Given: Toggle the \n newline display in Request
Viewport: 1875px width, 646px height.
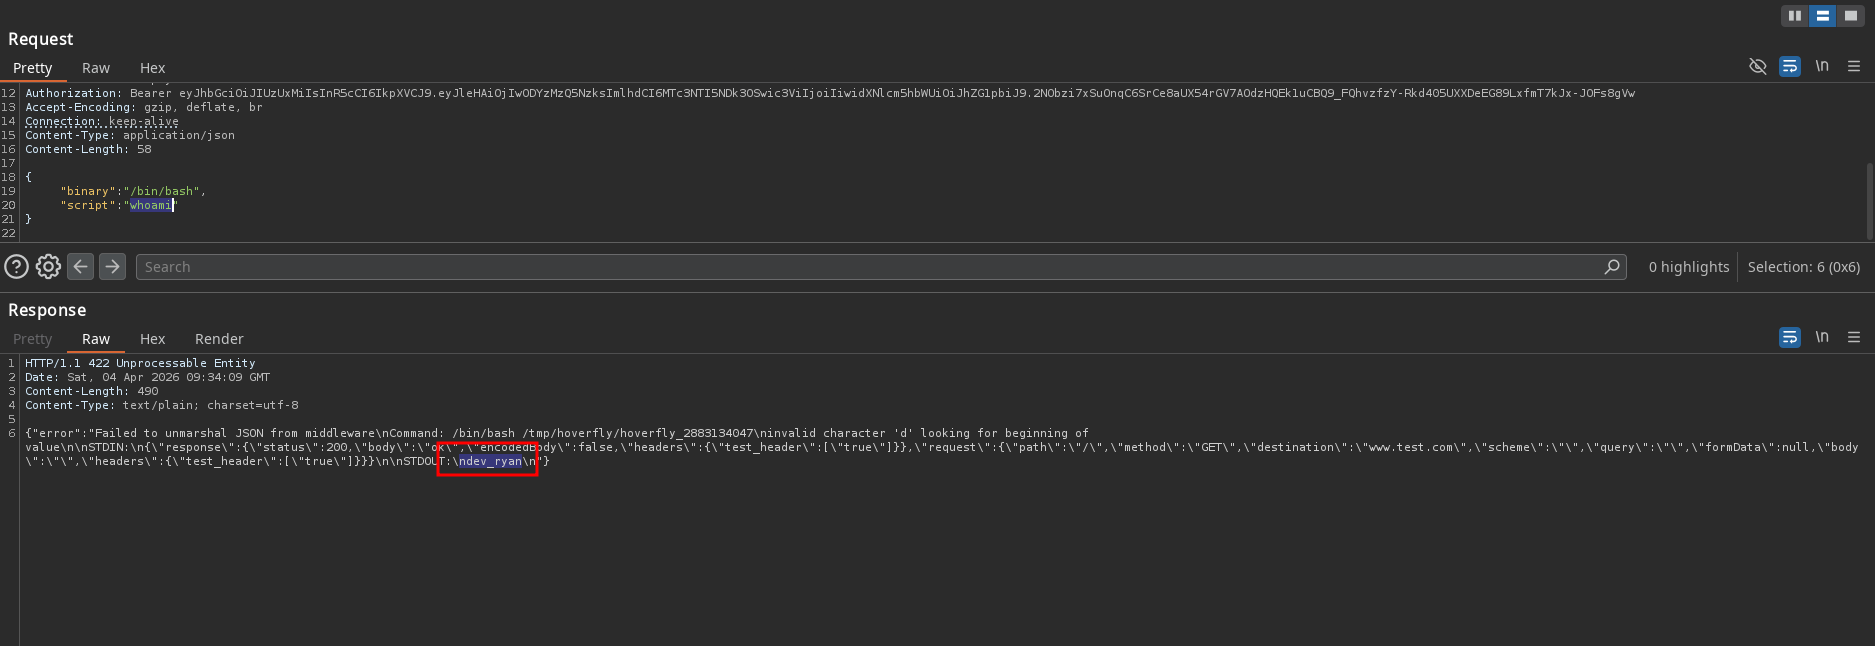Looking at the screenshot, I should point(1822,66).
